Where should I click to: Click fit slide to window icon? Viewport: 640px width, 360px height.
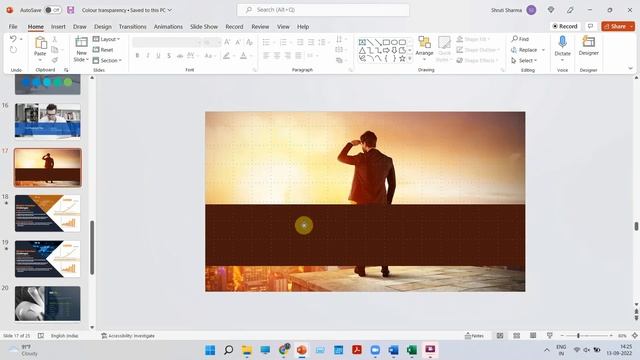[x=635, y=336]
